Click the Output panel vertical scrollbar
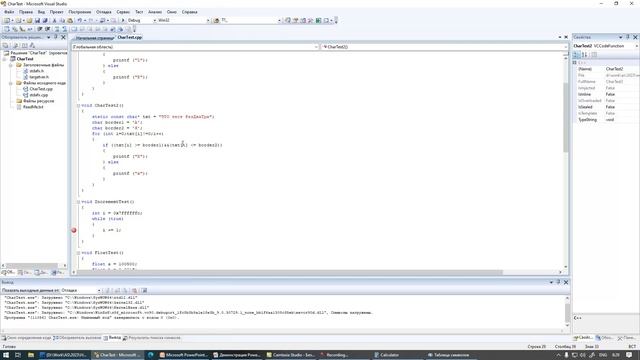 point(567,313)
